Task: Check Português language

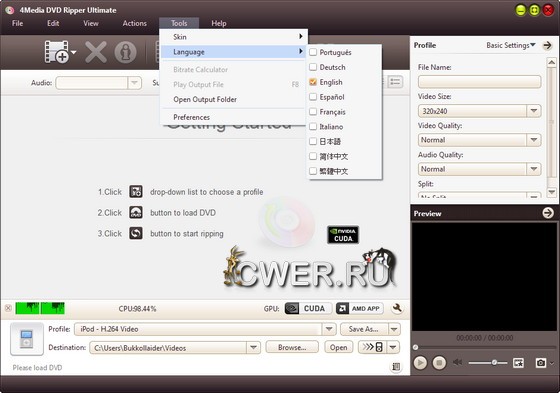Action: [x=313, y=52]
